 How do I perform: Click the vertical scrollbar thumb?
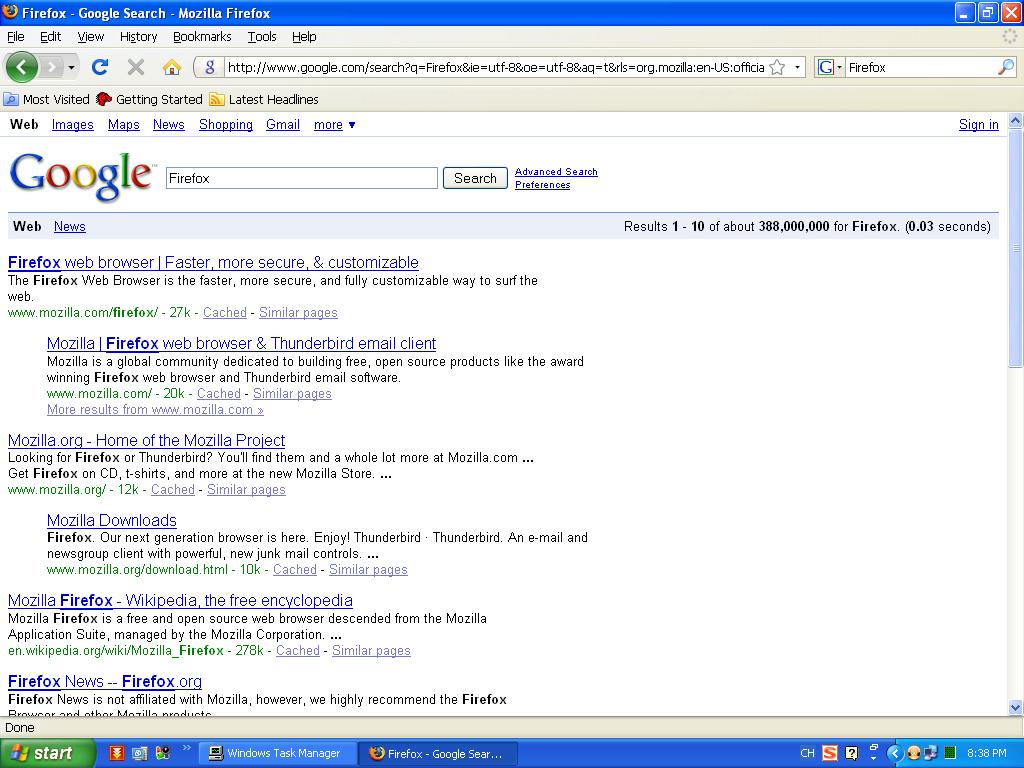pos(1015,248)
